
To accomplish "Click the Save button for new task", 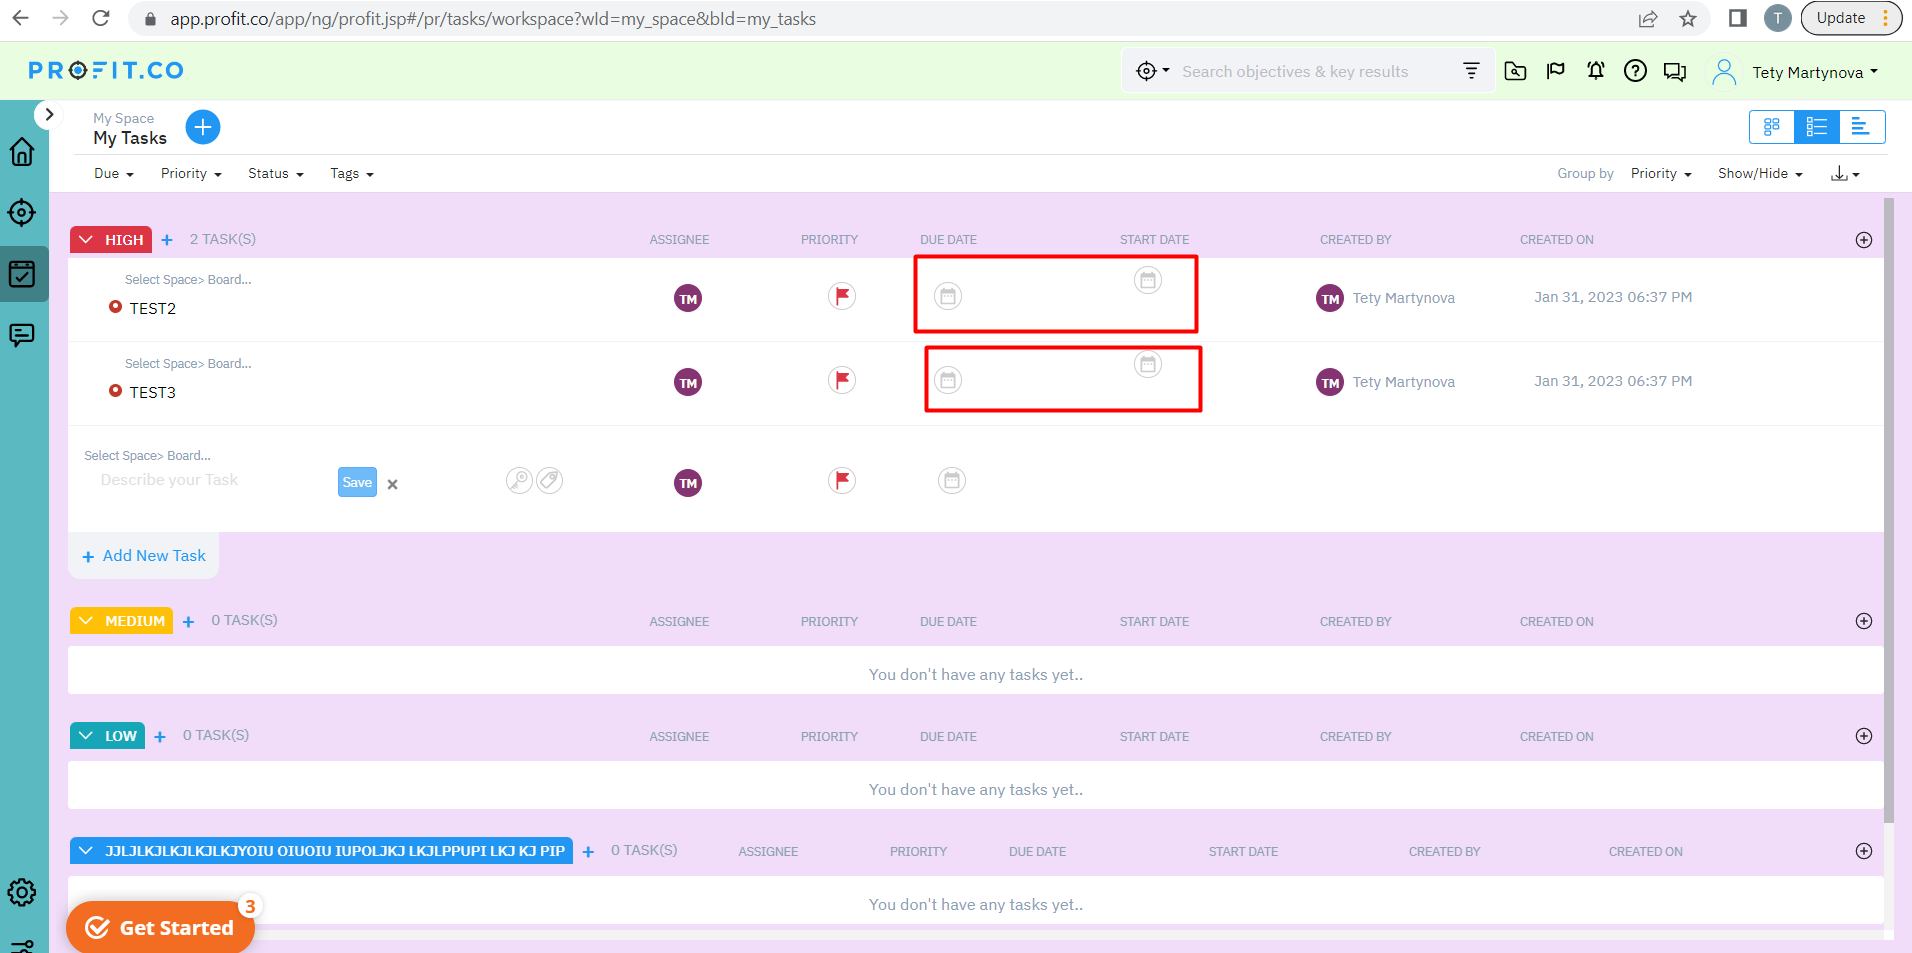I will (x=357, y=482).
